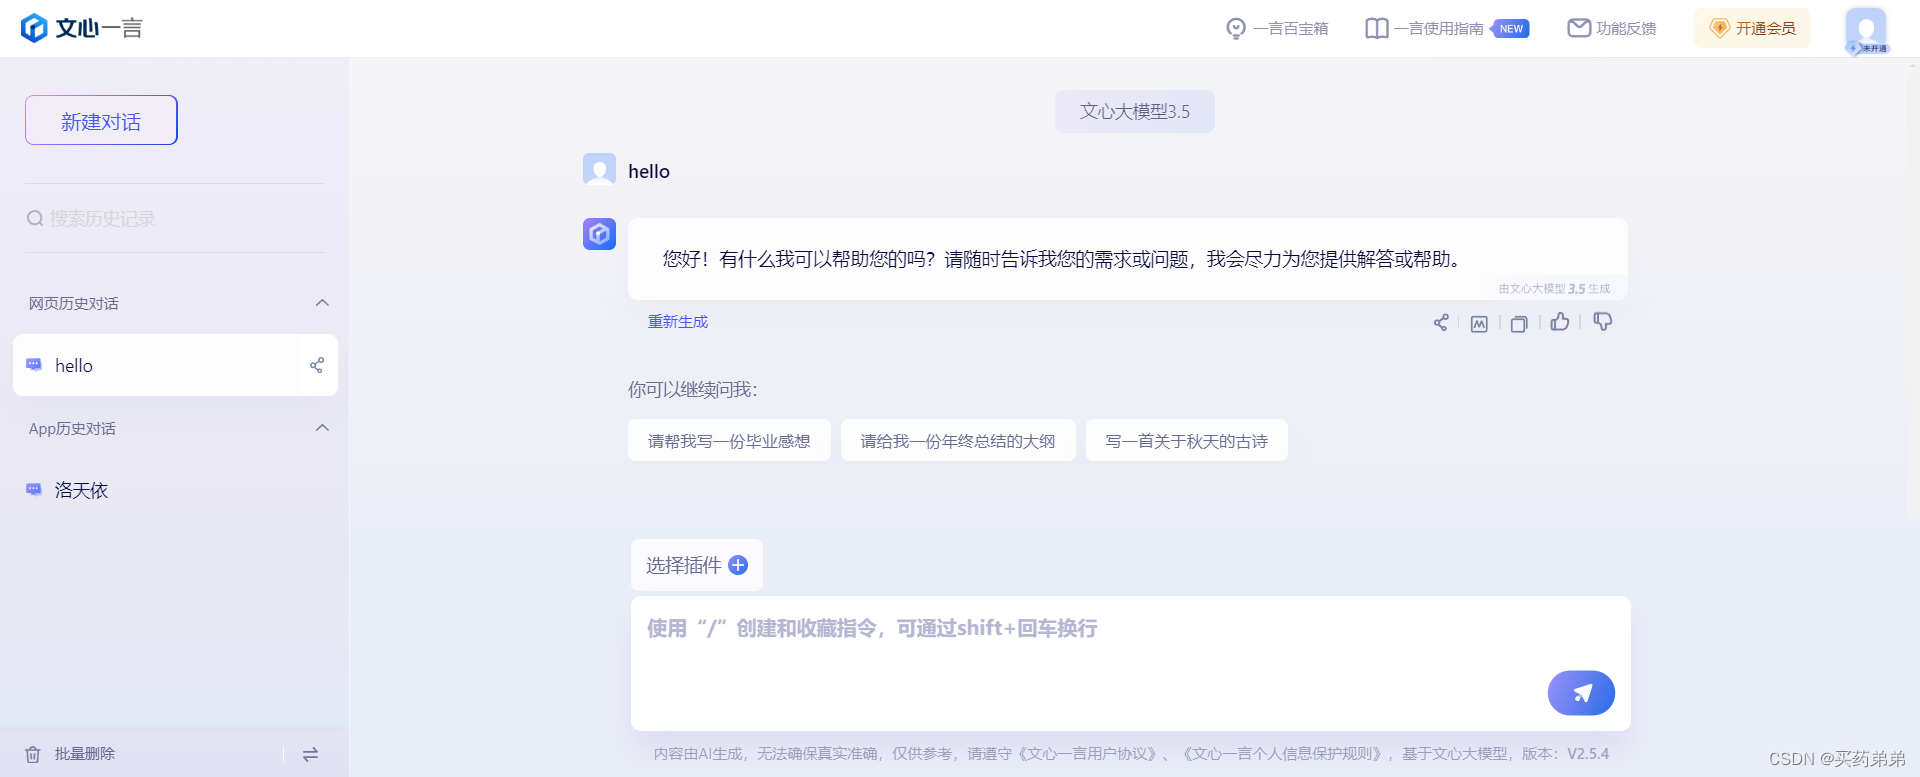1920x777 pixels.
Task: Give the reply a thumbs up
Action: click(x=1560, y=321)
